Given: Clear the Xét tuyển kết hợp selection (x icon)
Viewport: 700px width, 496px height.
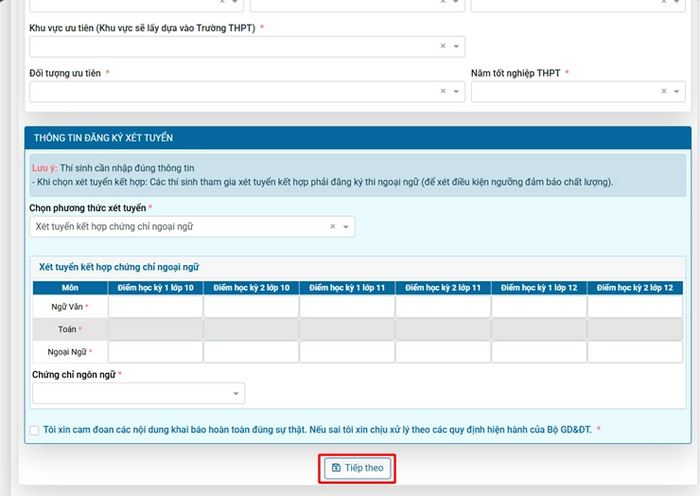Looking at the screenshot, I should [x=333, y=226].
